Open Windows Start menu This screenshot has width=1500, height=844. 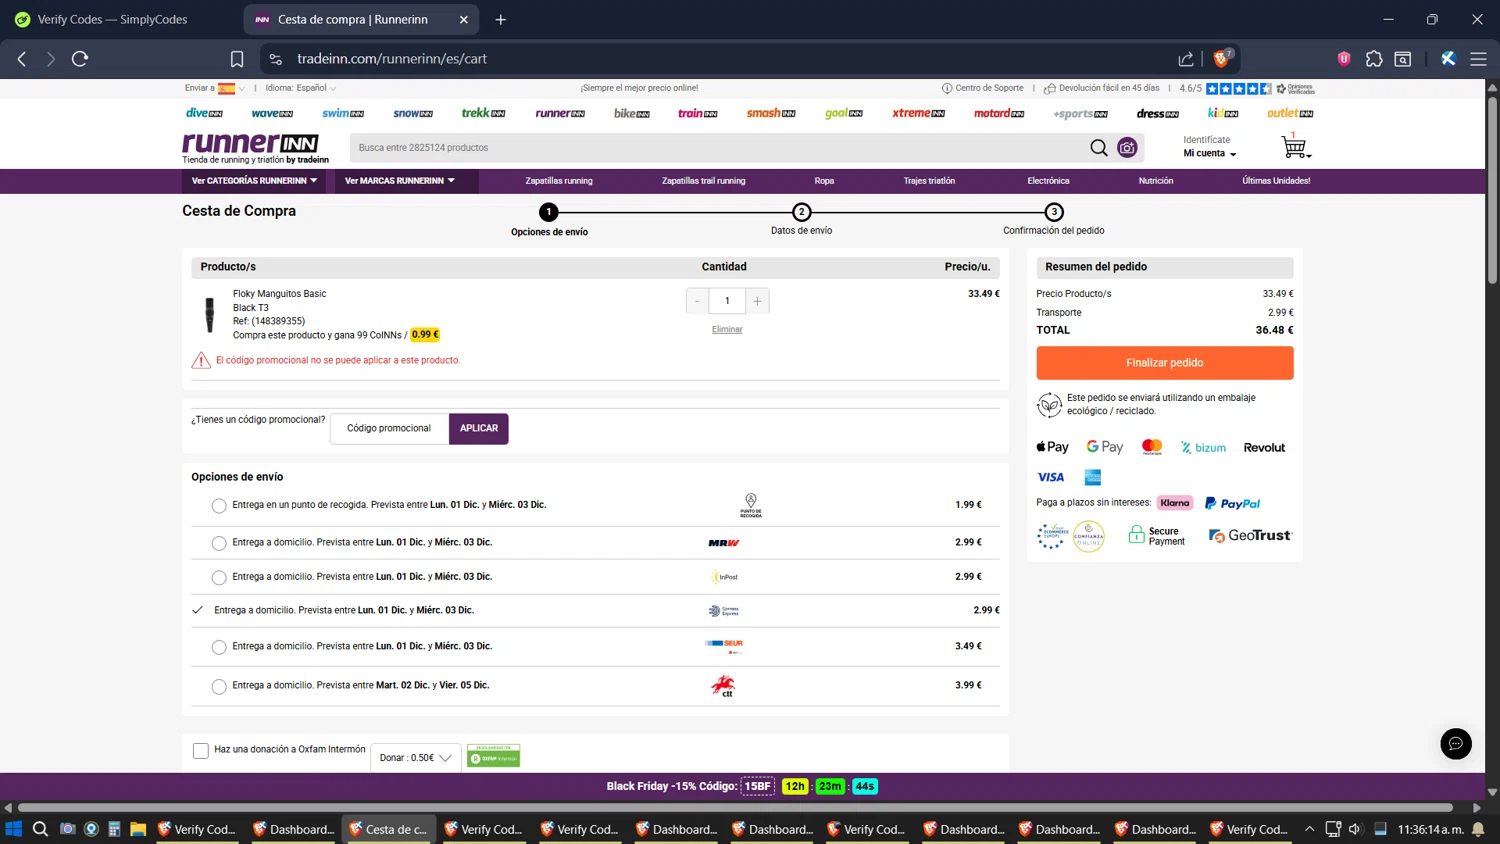(13, 829)
